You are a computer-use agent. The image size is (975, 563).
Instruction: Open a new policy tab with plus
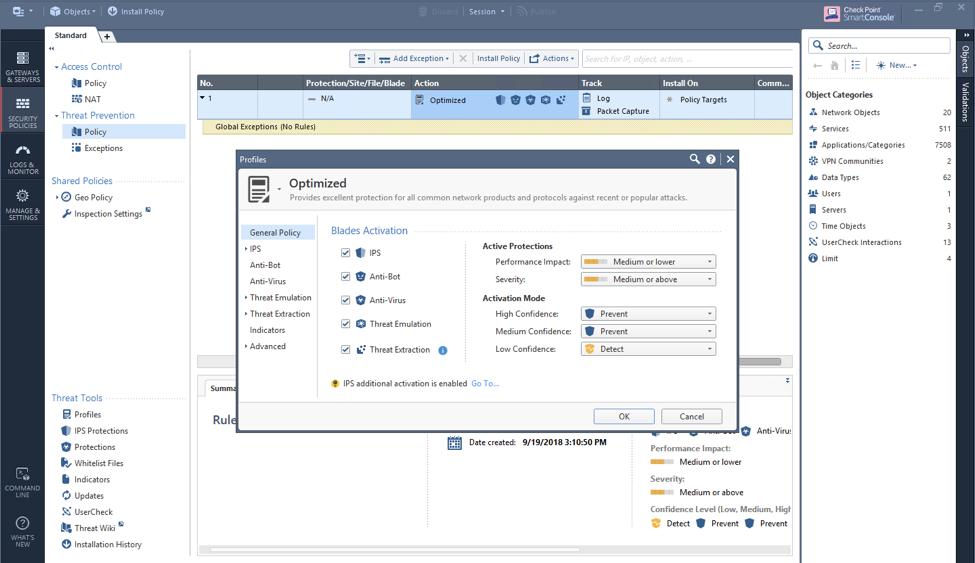[x=107, y=37]
